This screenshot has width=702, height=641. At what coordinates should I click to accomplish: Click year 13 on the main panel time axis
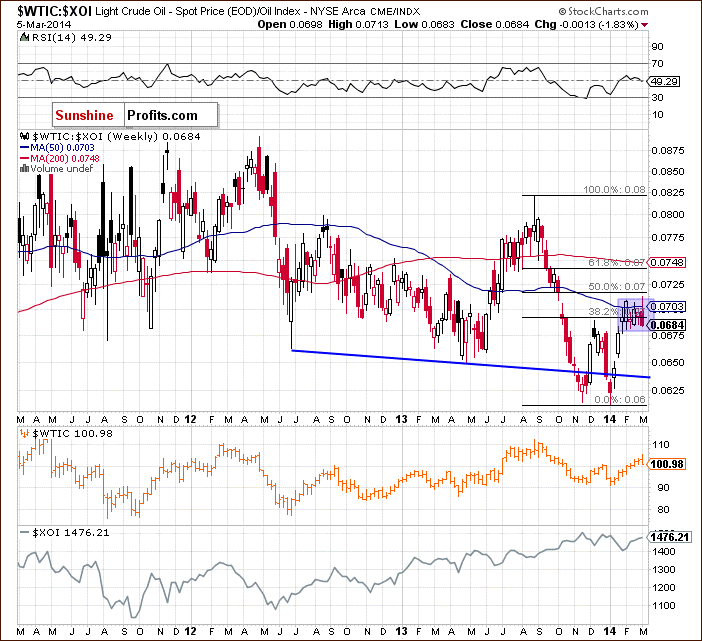402,419
